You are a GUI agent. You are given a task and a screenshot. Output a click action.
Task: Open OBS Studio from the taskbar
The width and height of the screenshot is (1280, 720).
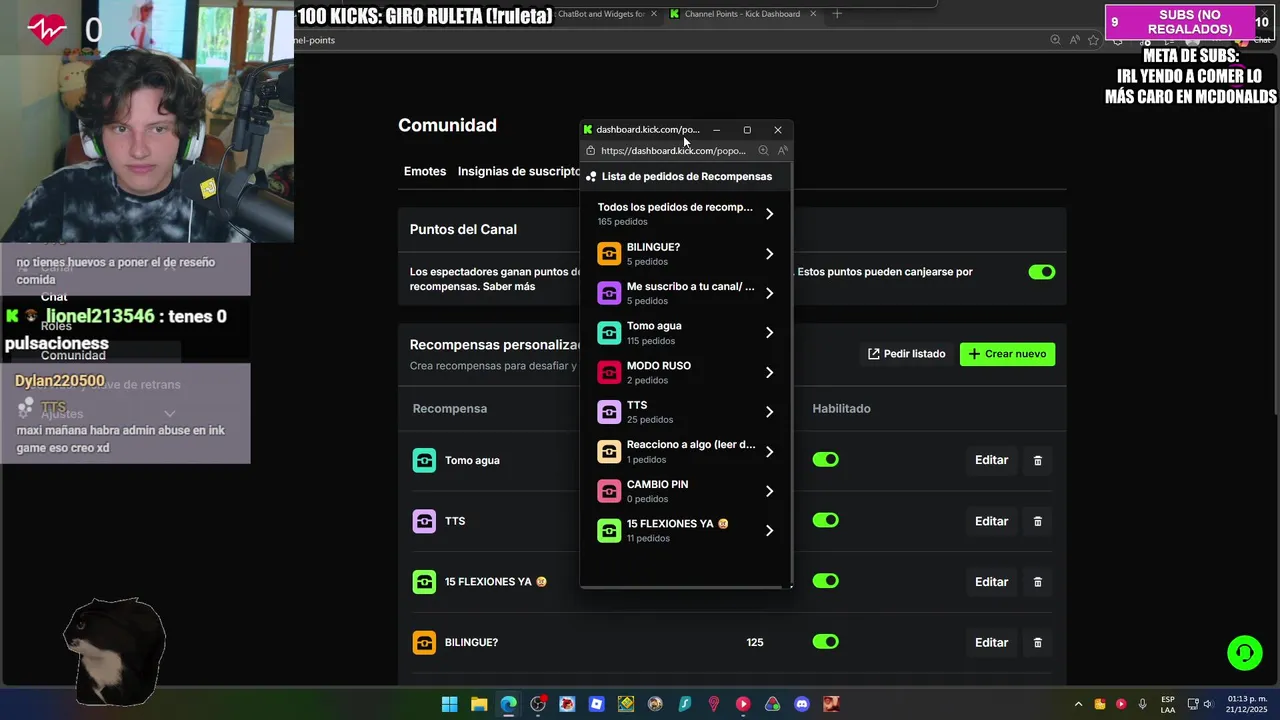538,704
